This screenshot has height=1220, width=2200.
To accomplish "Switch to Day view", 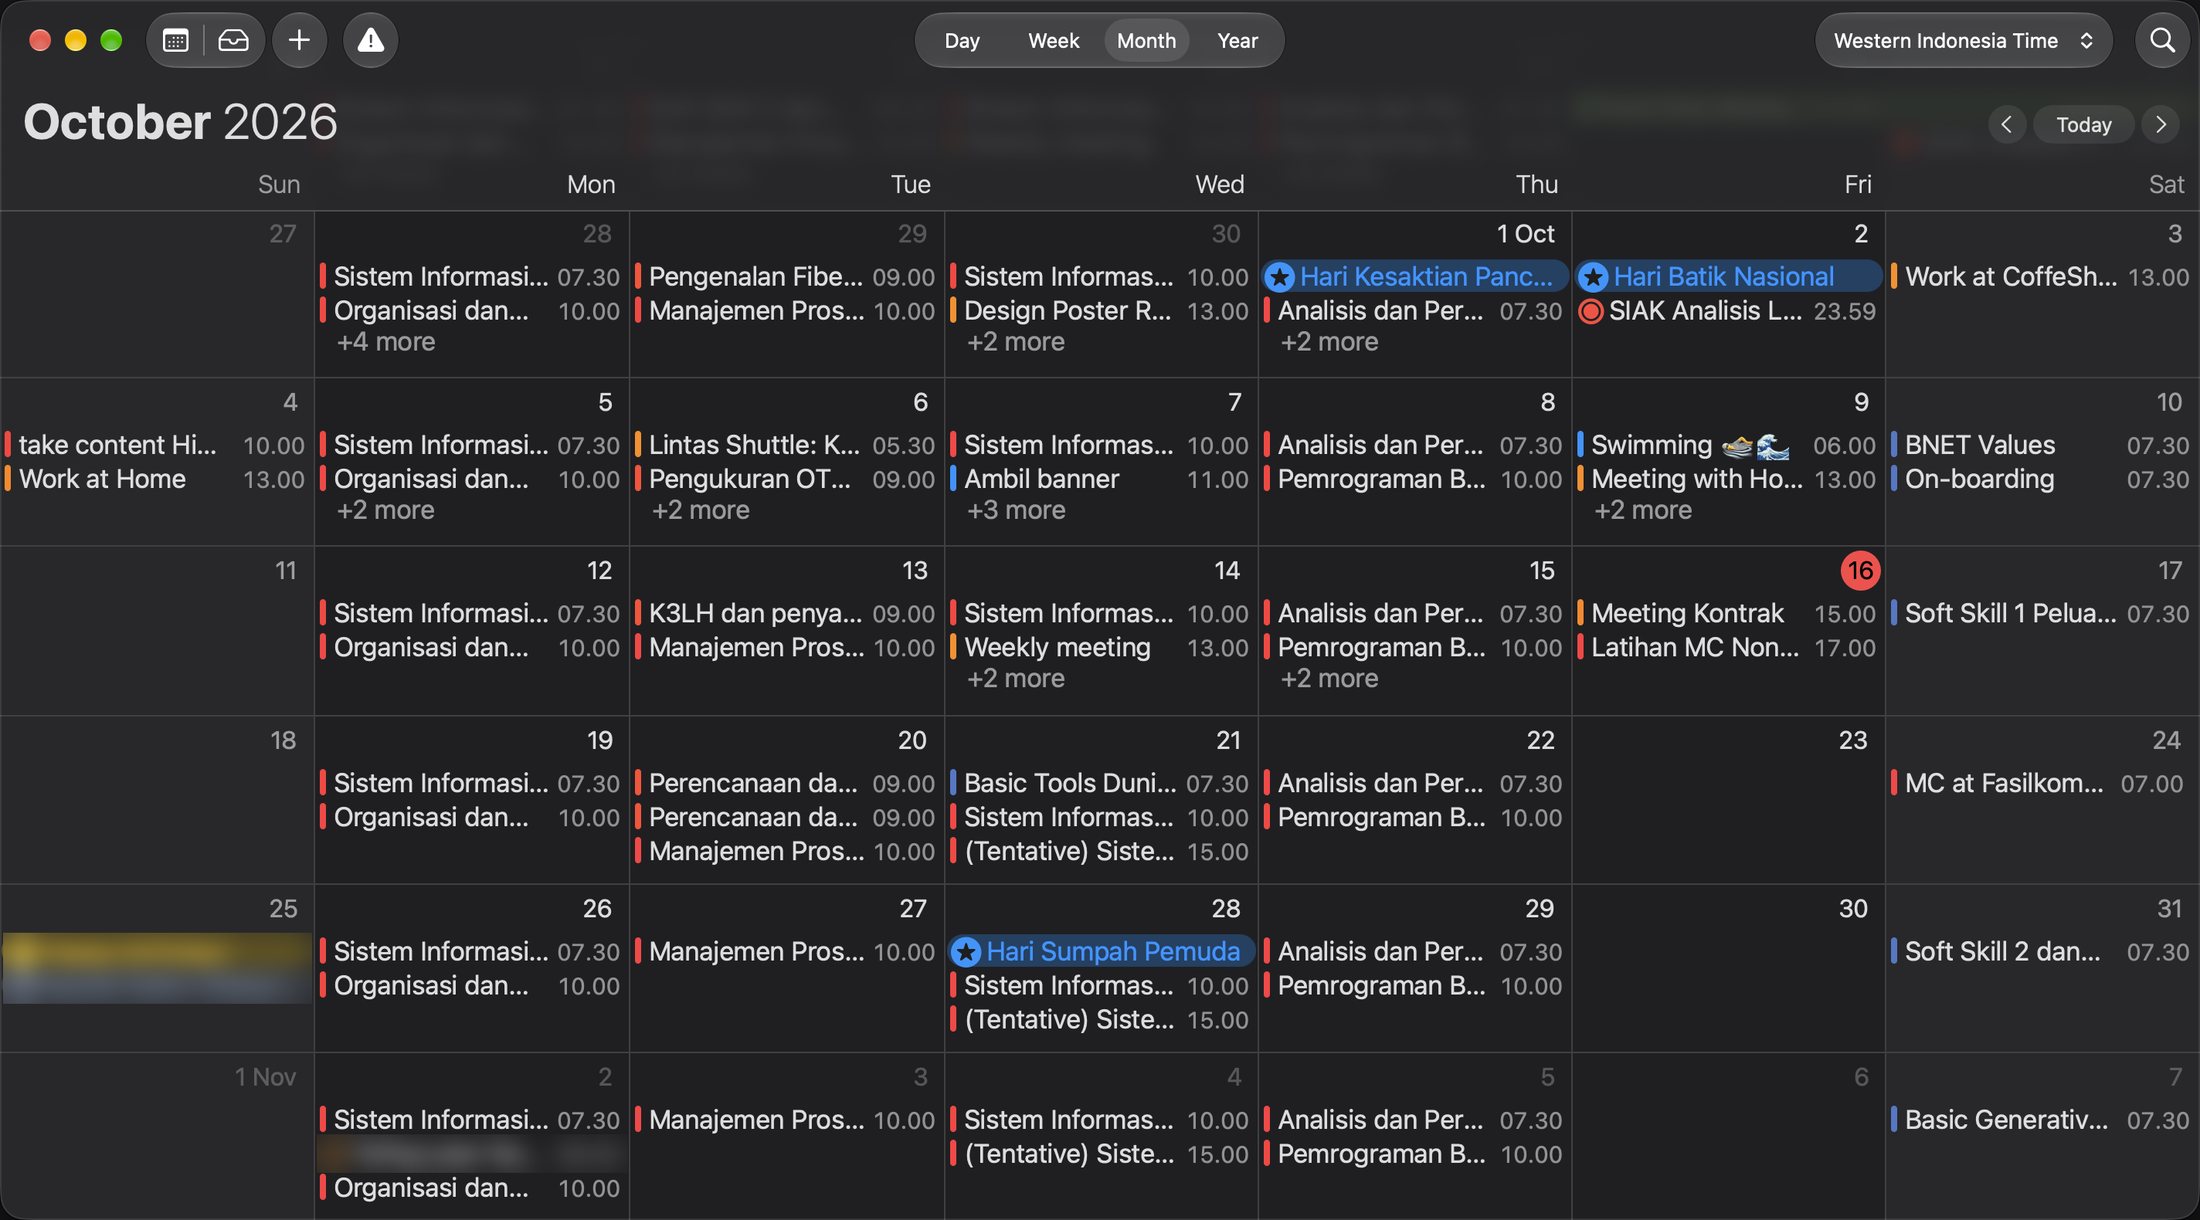I will pos(961,41).
